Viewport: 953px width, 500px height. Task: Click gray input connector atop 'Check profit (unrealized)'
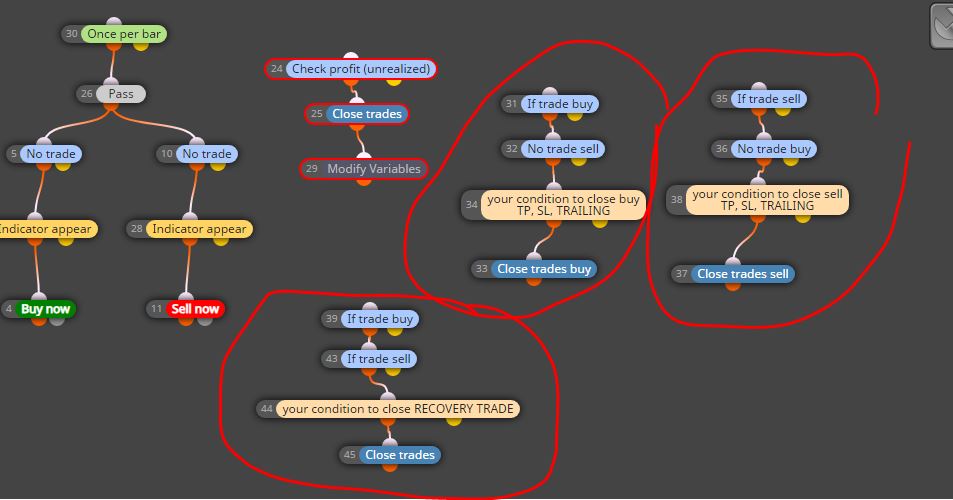(351, 57)
